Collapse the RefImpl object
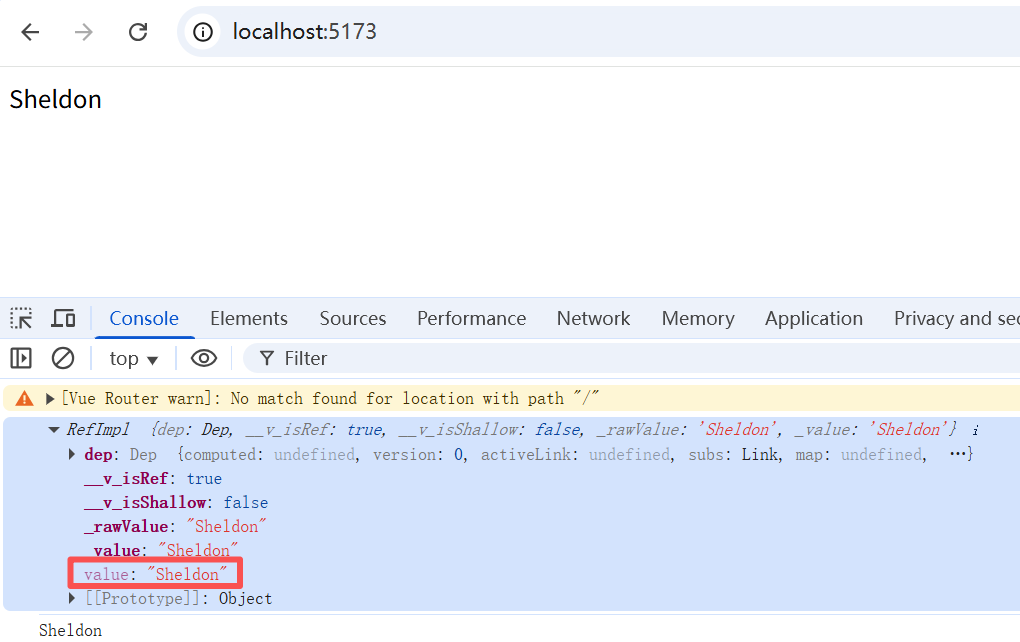Viewport: 1020px width, 642px height. point(54,430)
